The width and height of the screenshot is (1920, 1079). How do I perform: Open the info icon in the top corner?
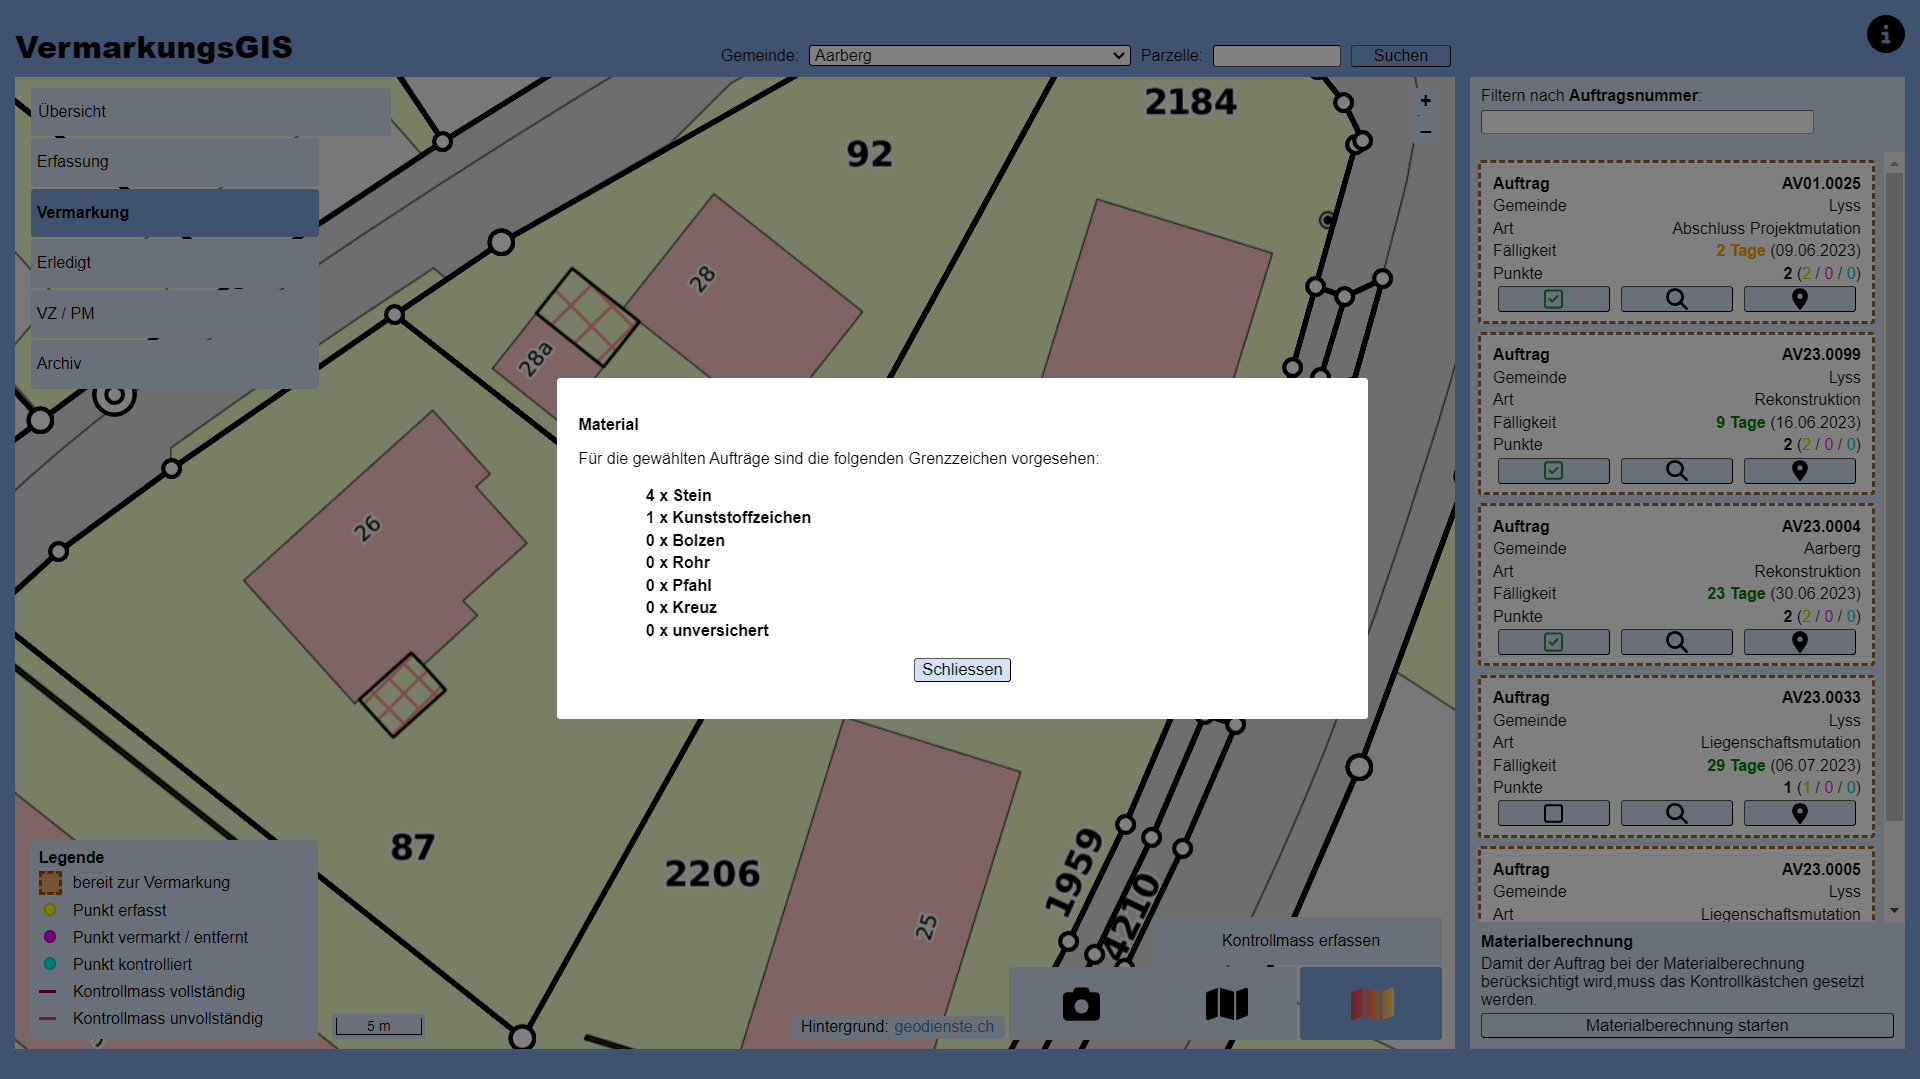(x=1885, y=33)
